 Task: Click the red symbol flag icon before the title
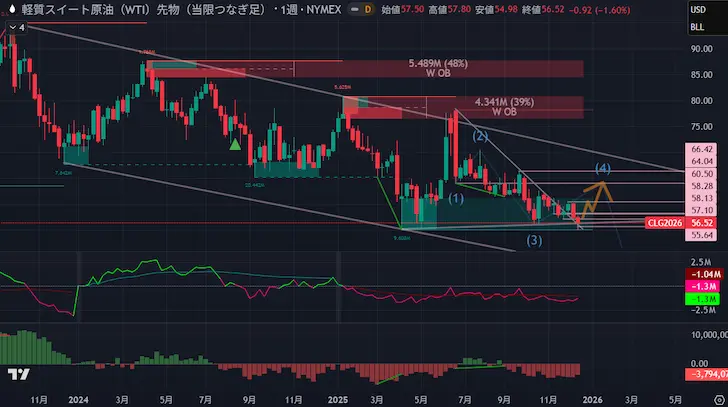[10, 8]
